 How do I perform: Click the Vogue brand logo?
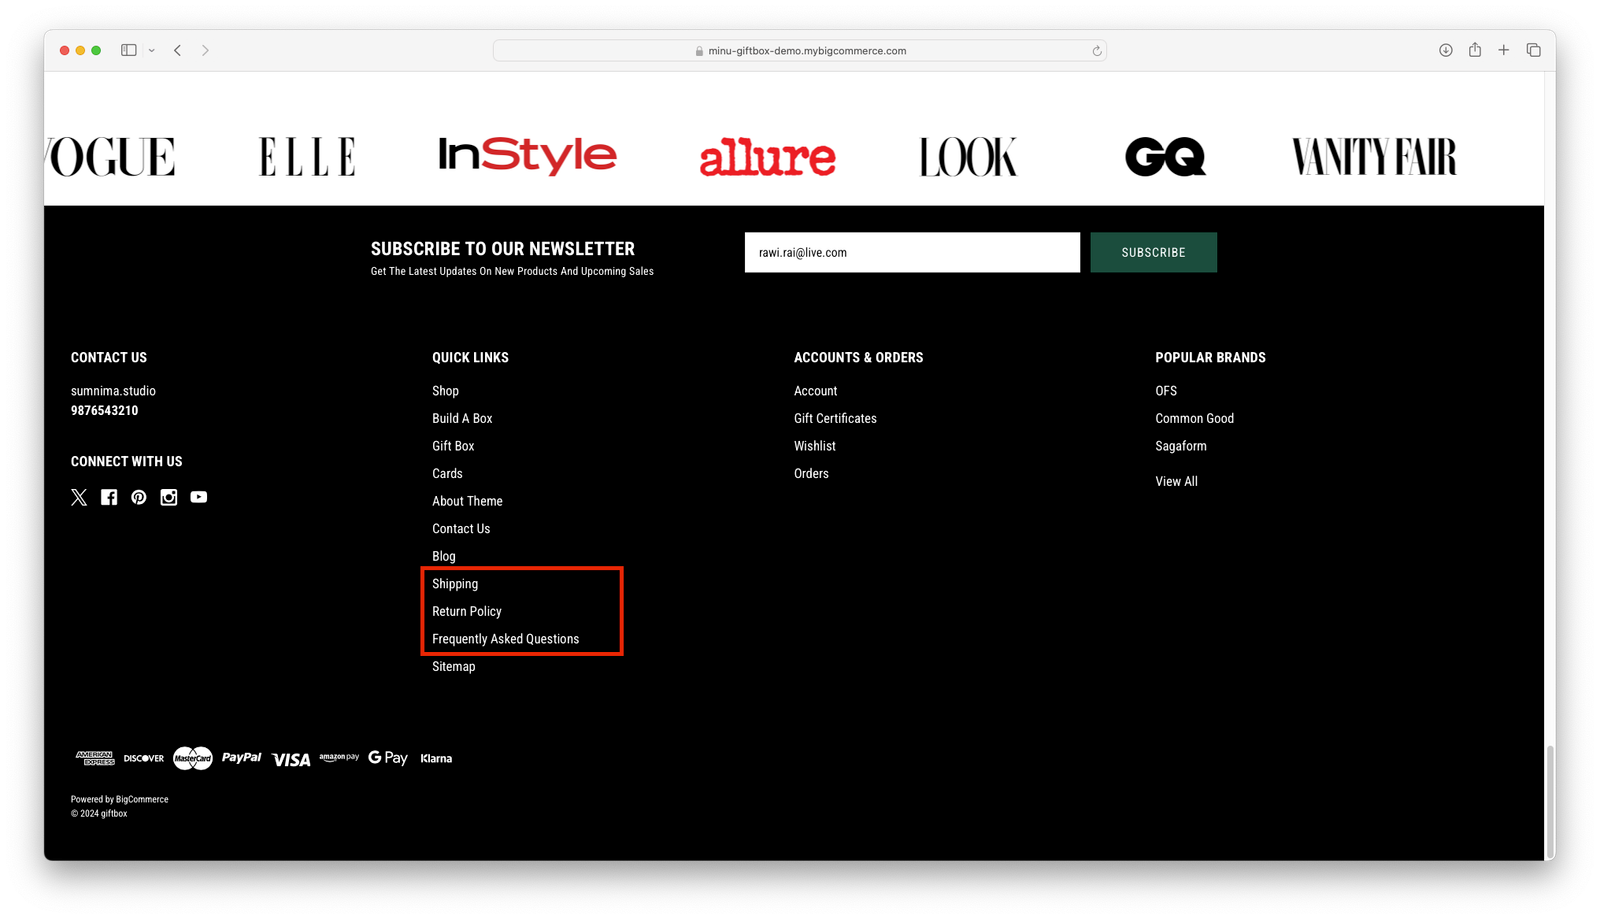tap(111, 157)
